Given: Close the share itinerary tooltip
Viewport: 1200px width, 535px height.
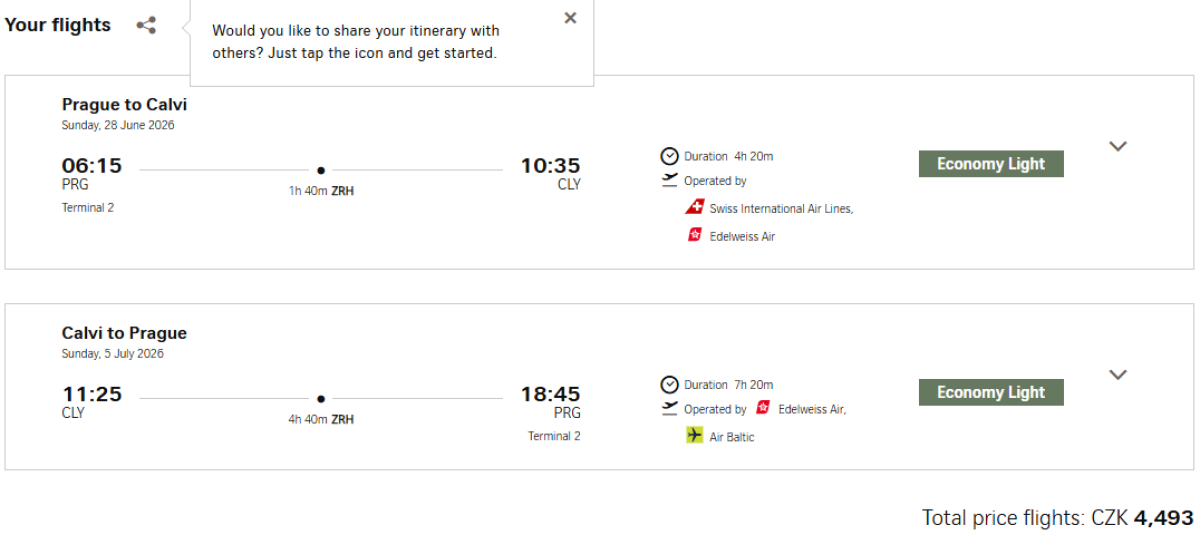Looking at the screenshot, I should click(x=570, y=18).
